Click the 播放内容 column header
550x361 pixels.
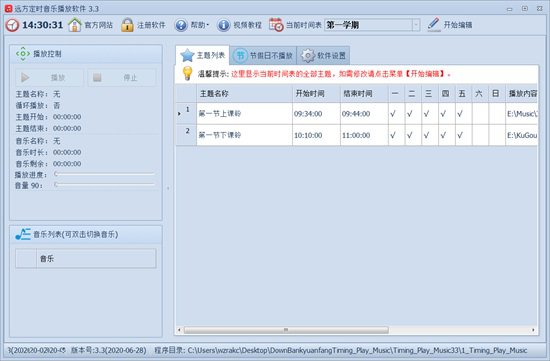click(522, 94)
